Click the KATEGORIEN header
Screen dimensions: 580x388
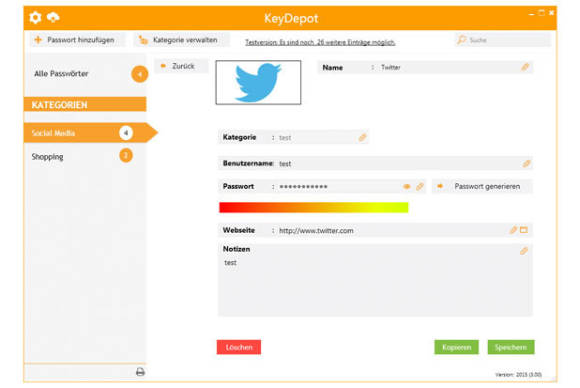point(85,104)
